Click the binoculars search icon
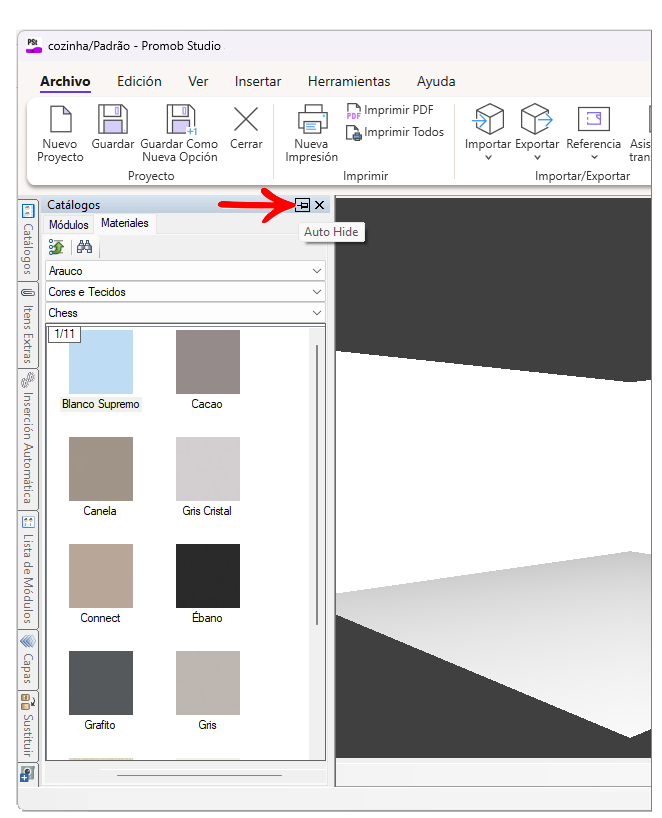Image resolution: width=662 pixels, height=818 pixels. [84, 247]
